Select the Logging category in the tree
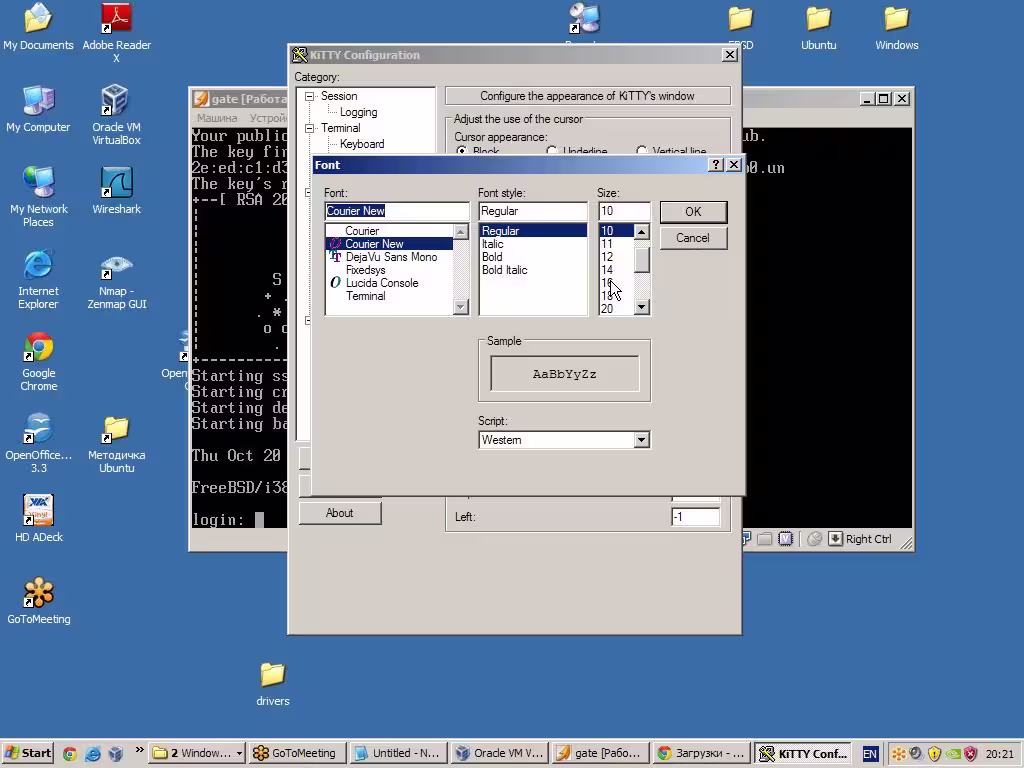The height and width of the screenshot is (768, 1024). [x=358, y=112]
